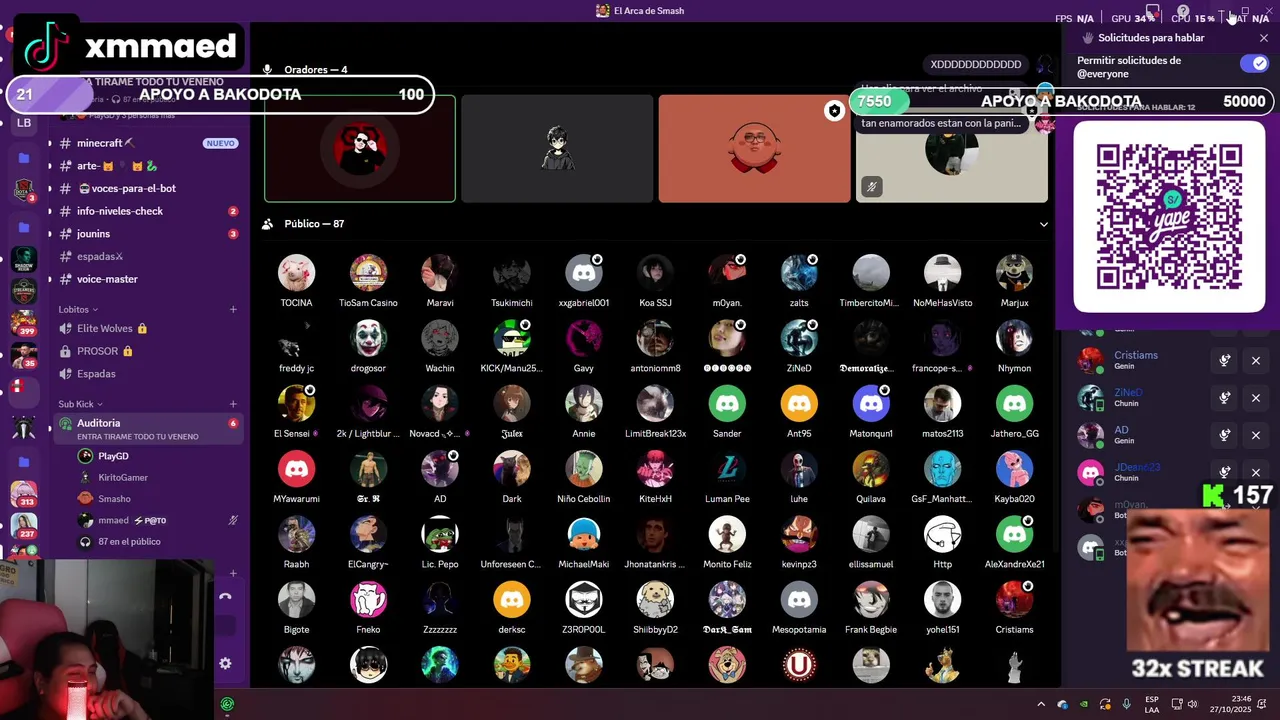Select the orange speaker tile with bald avatar
The height and width of the screenshot is (720, 1280).
point(754,149)
